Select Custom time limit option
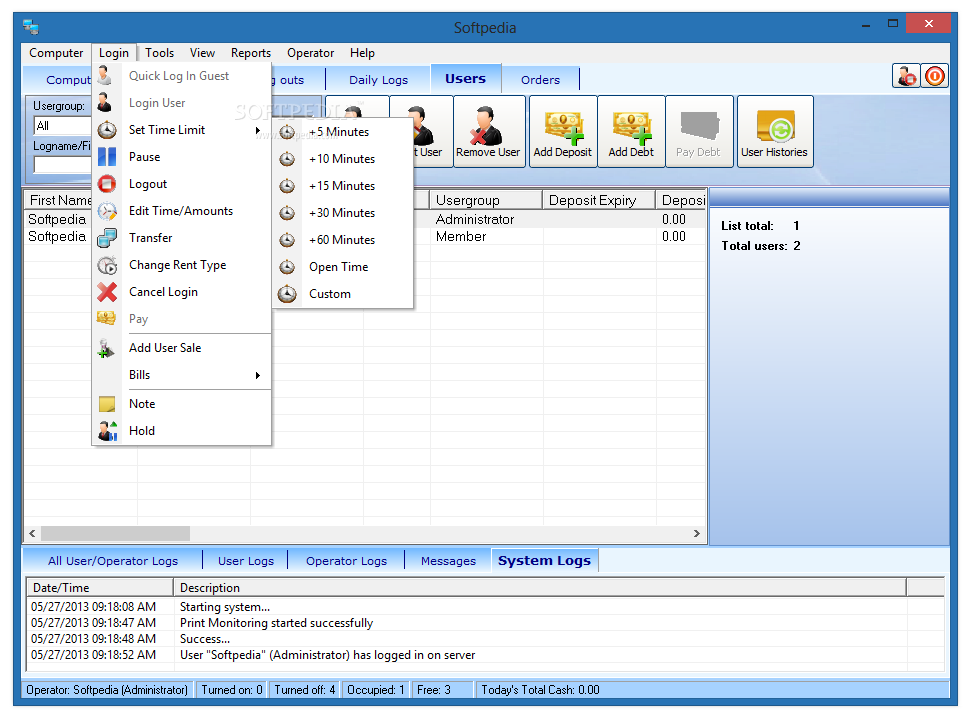 point(343,294)
